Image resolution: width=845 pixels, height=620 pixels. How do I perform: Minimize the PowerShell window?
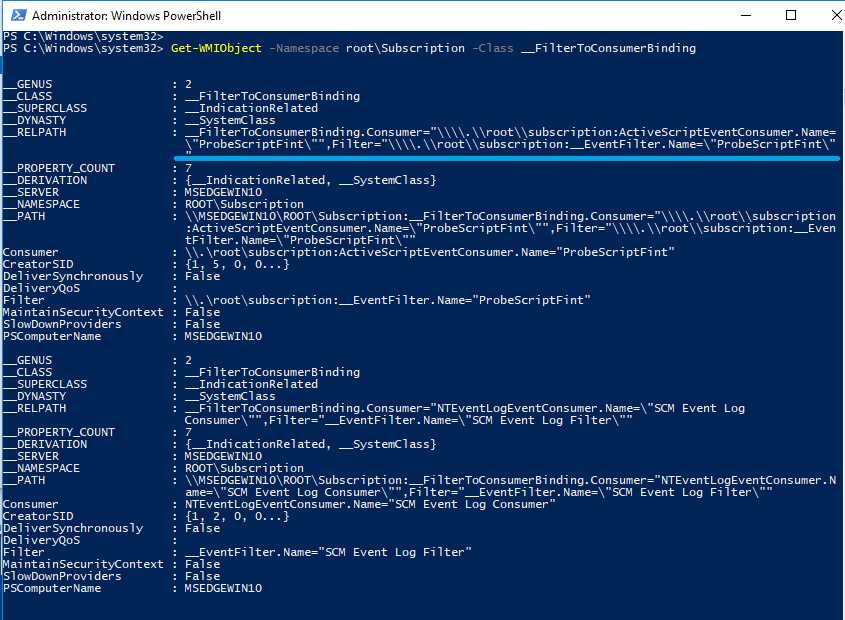pyautogui.click(x=746, y=15)
